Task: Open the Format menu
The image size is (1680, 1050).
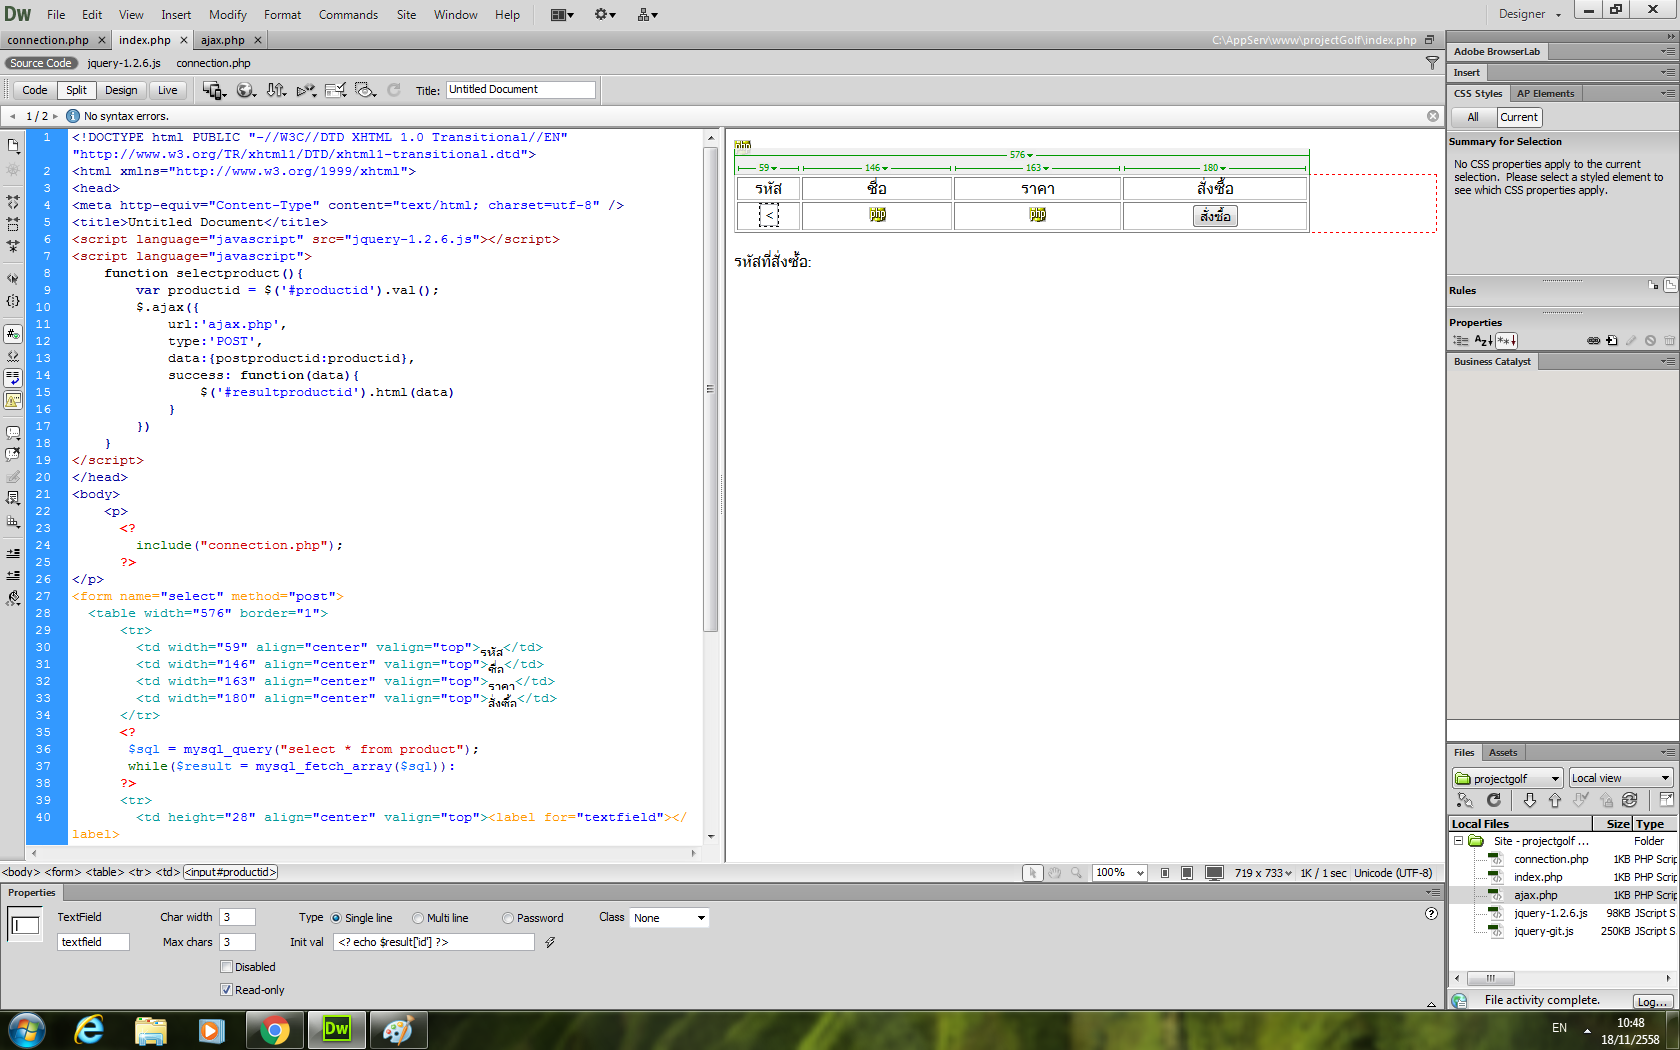Action: [x=283, y=15]
